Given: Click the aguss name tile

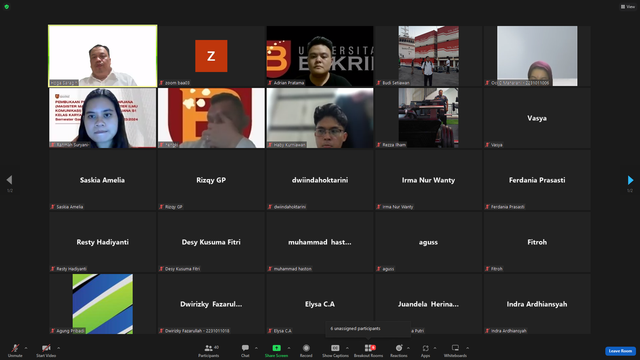Looking at the screenshot, I should point(428,242).
